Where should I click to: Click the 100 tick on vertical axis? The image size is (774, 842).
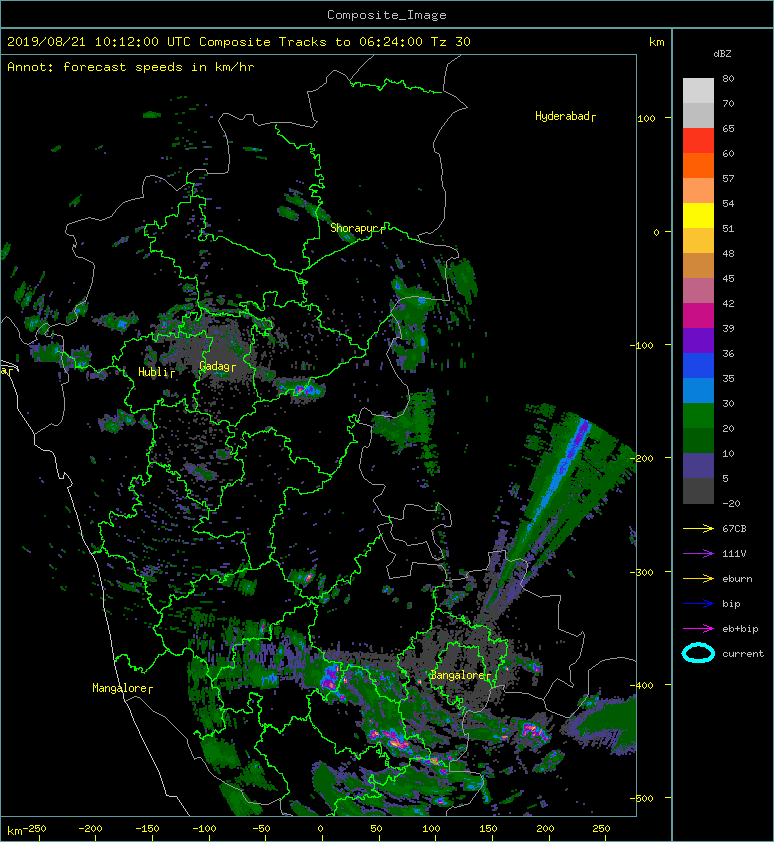[x=646, y=119]
